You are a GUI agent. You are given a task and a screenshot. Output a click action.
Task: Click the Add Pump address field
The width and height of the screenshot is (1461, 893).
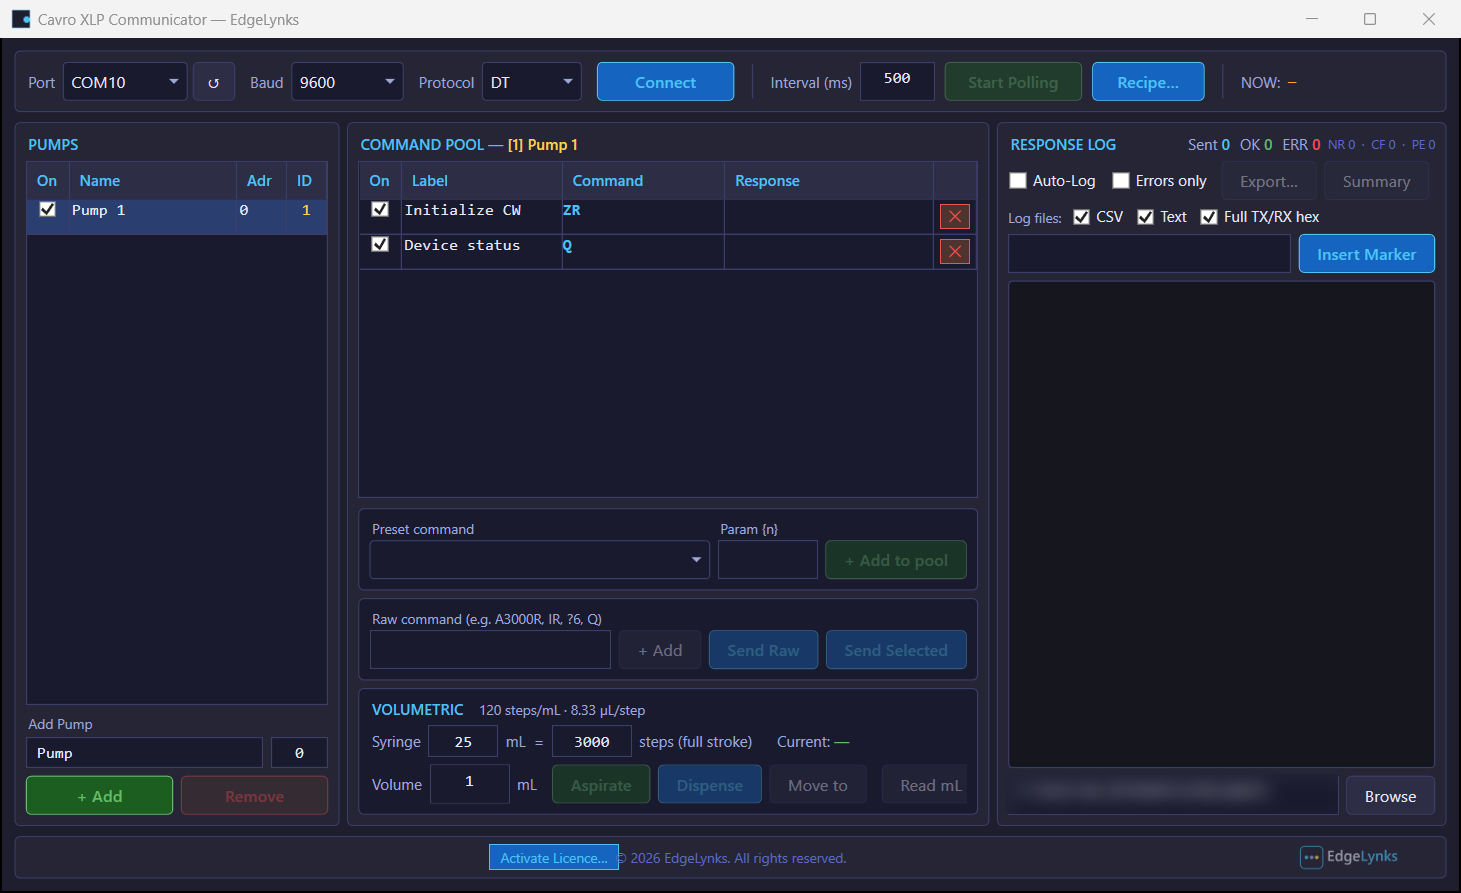(299, 753)
